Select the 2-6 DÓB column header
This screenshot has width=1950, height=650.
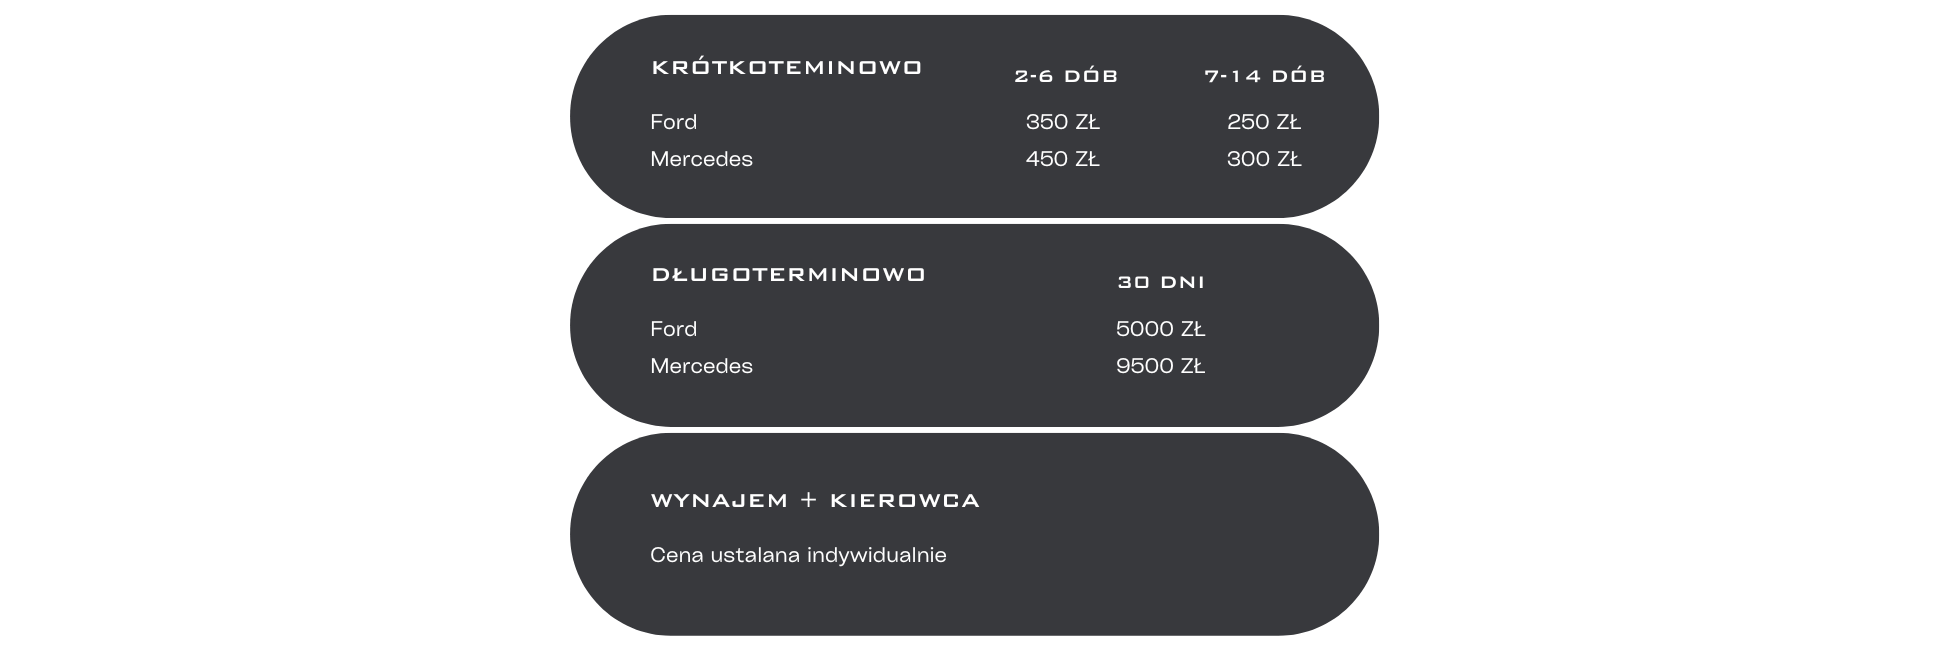(1066, 76)
